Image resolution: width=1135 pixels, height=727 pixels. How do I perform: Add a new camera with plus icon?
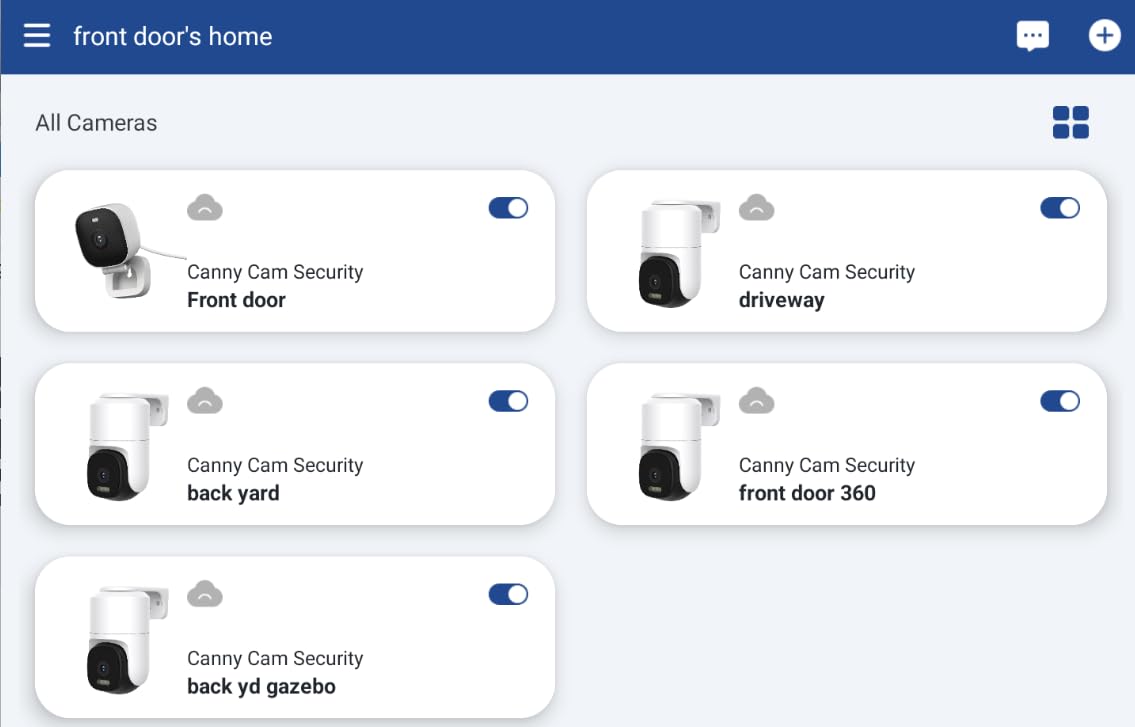click(1104, 35)
